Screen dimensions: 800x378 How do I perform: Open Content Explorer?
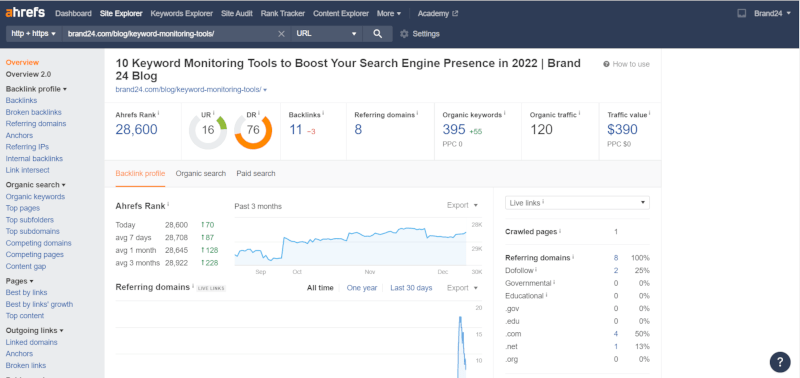[341, 13]
